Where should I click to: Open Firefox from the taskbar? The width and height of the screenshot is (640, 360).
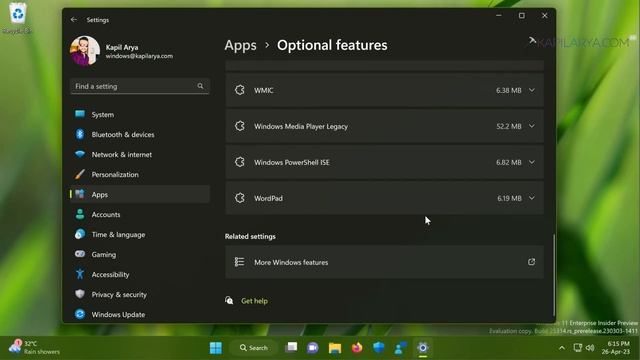pyautogui.click(x=357, y=348)
